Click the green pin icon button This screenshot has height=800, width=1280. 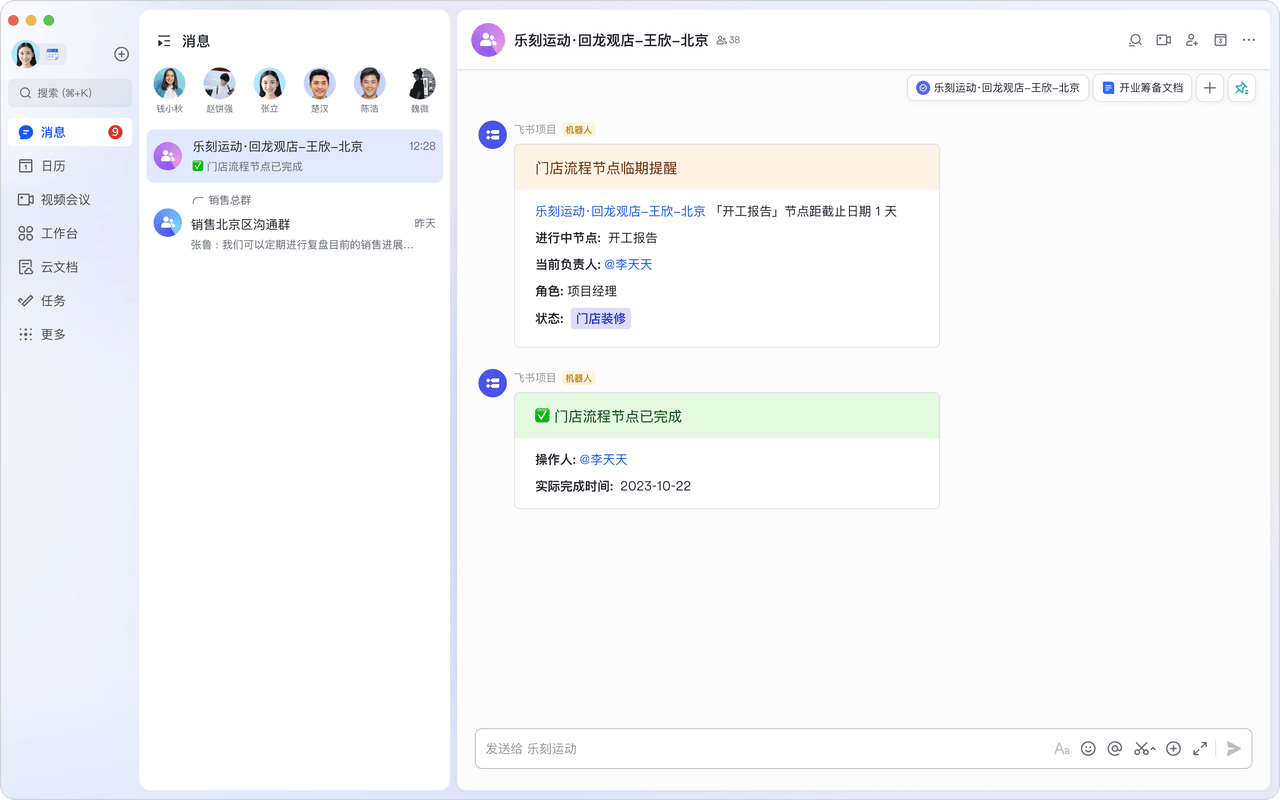pyautogui.click(x=1242, y=88)
